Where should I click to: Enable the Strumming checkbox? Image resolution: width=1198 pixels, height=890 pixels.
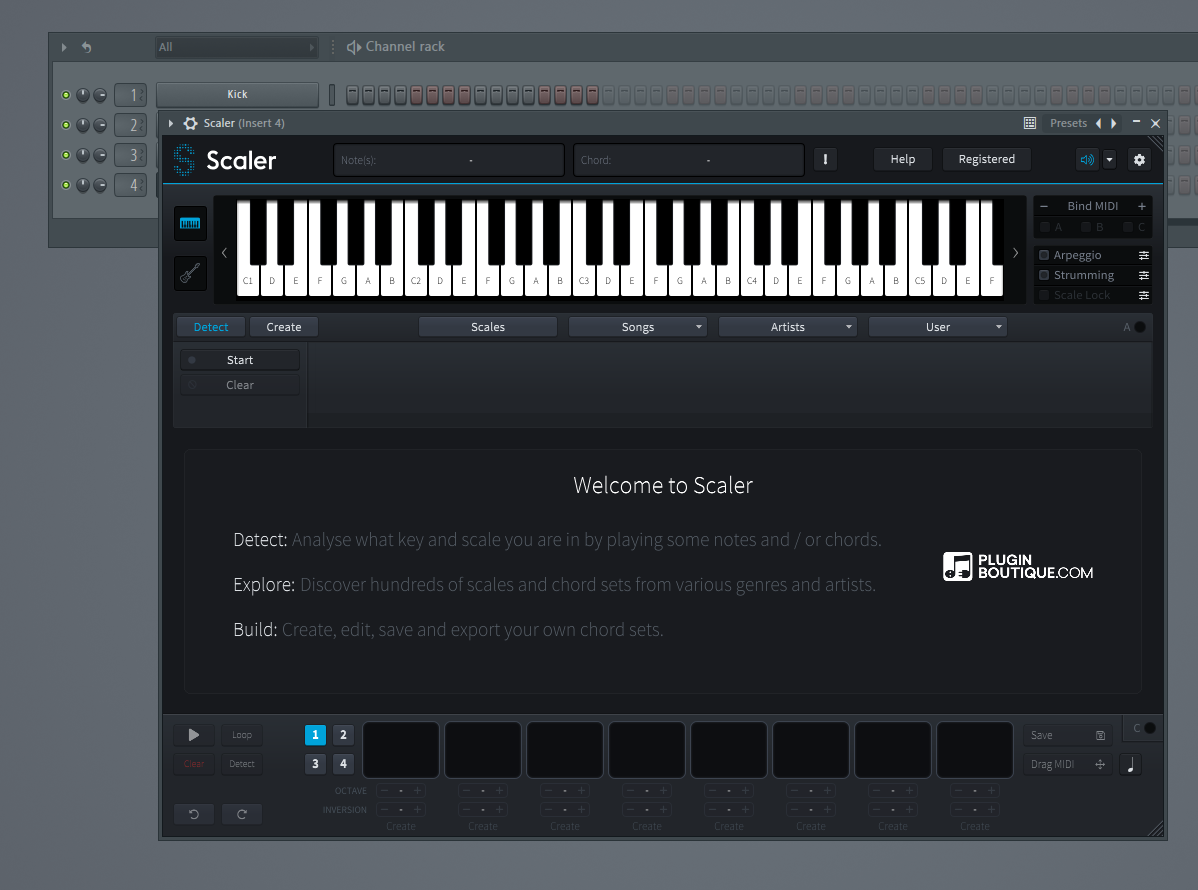[x=1044, y=275]
